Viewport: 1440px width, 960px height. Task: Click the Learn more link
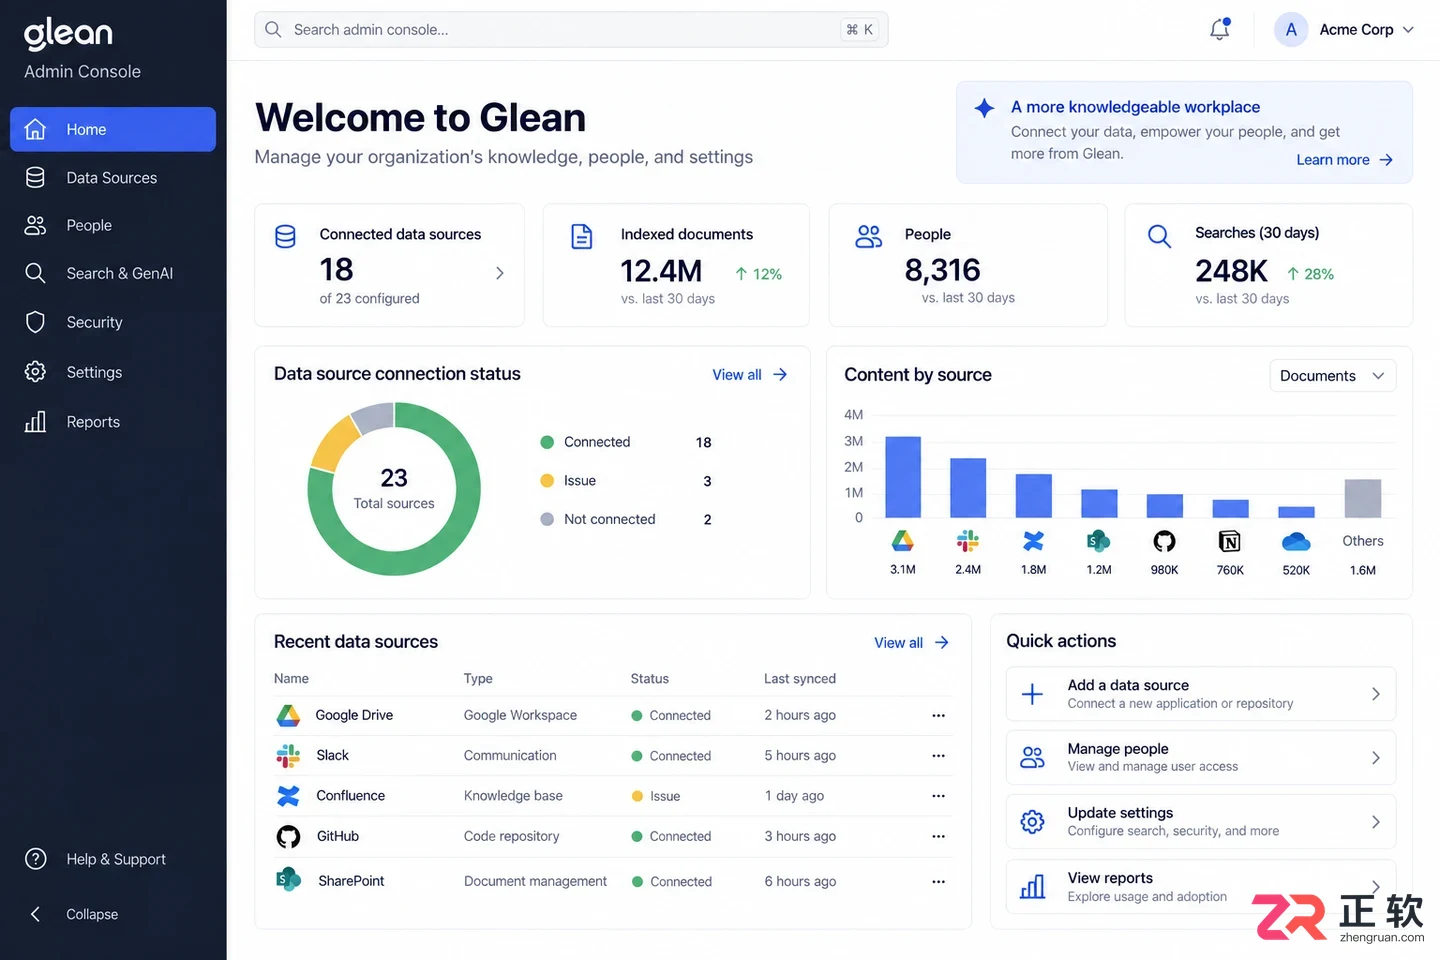(x=1344, y=160)
